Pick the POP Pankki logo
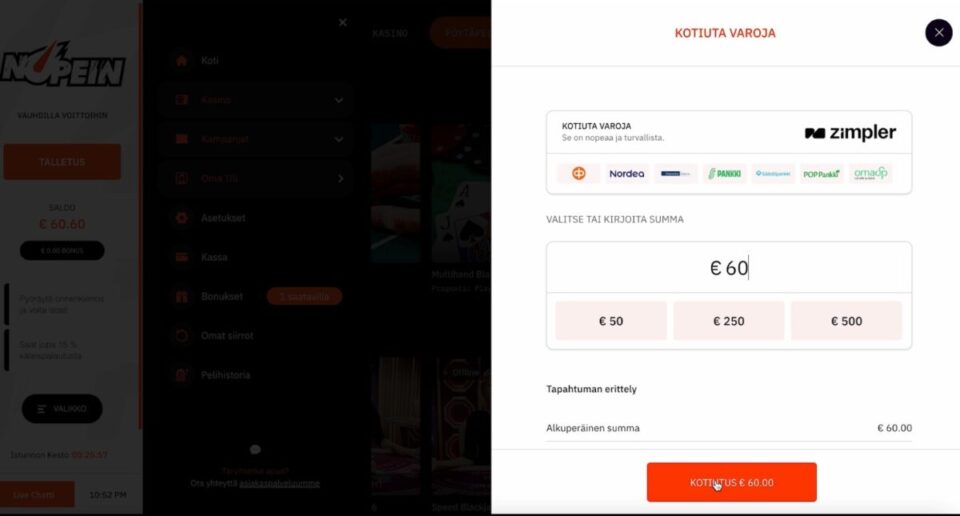 821,173
